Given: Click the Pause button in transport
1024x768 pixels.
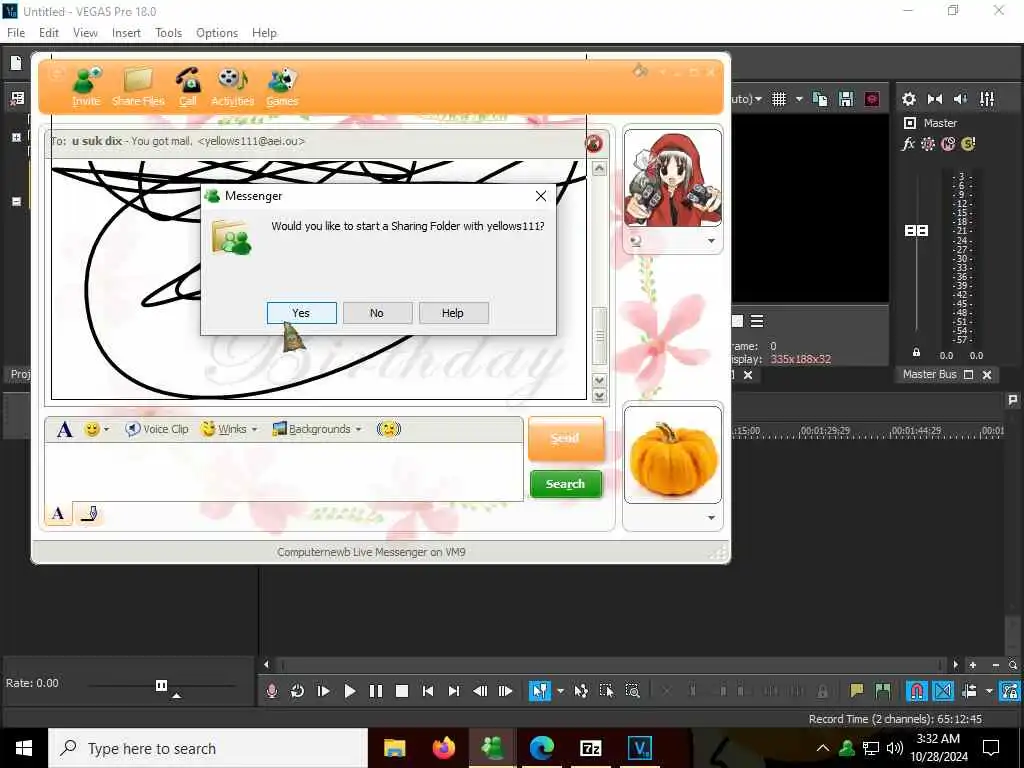Looking at the screenshot, I should [376, 691].
